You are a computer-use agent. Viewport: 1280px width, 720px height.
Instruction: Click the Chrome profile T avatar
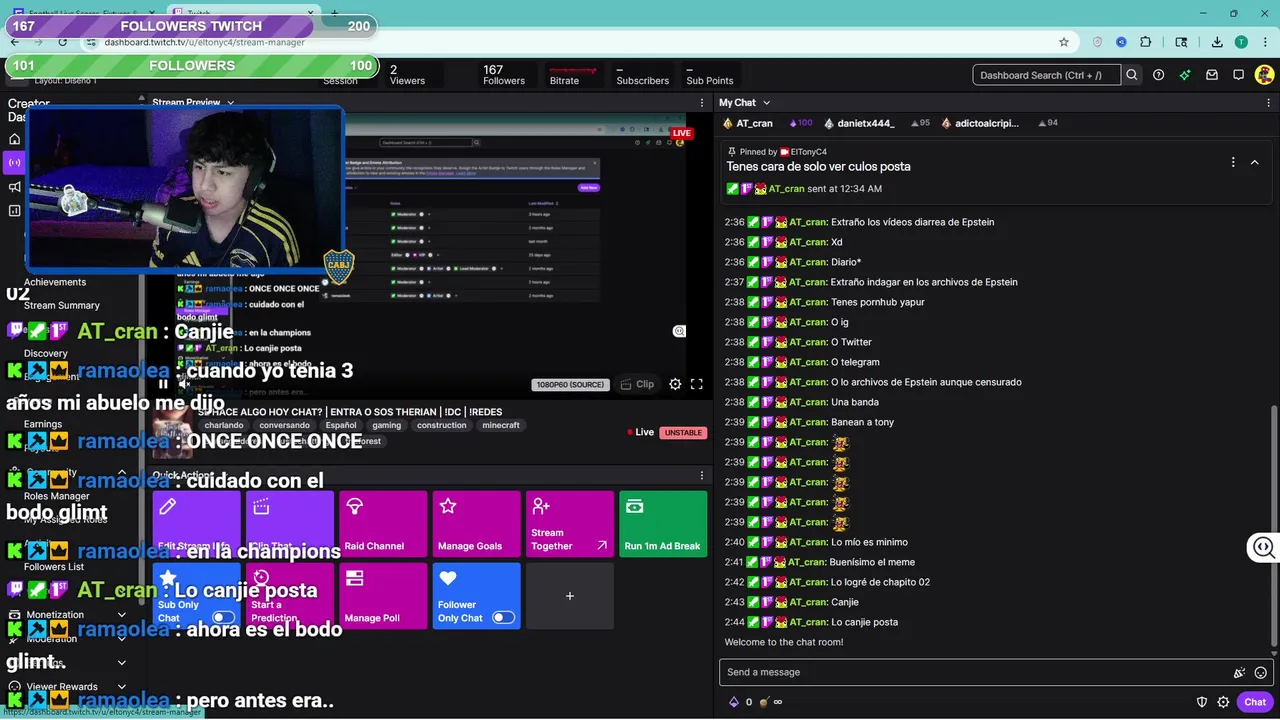[1241, 42]
